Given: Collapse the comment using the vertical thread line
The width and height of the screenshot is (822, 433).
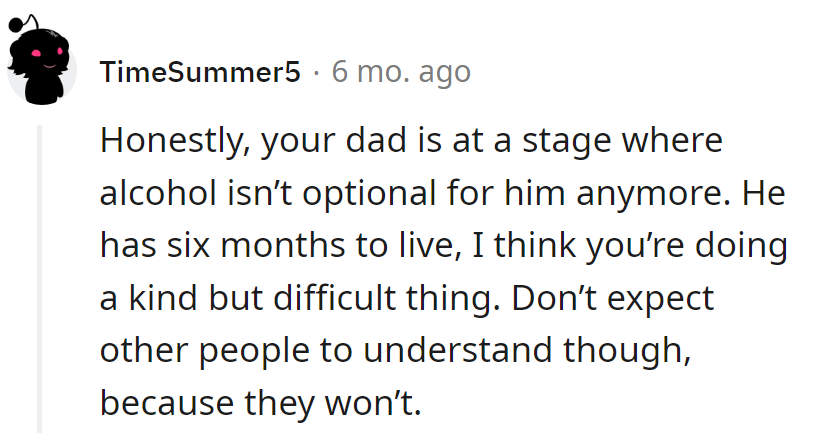Looking at the screenshot, I should pos(40,280).
